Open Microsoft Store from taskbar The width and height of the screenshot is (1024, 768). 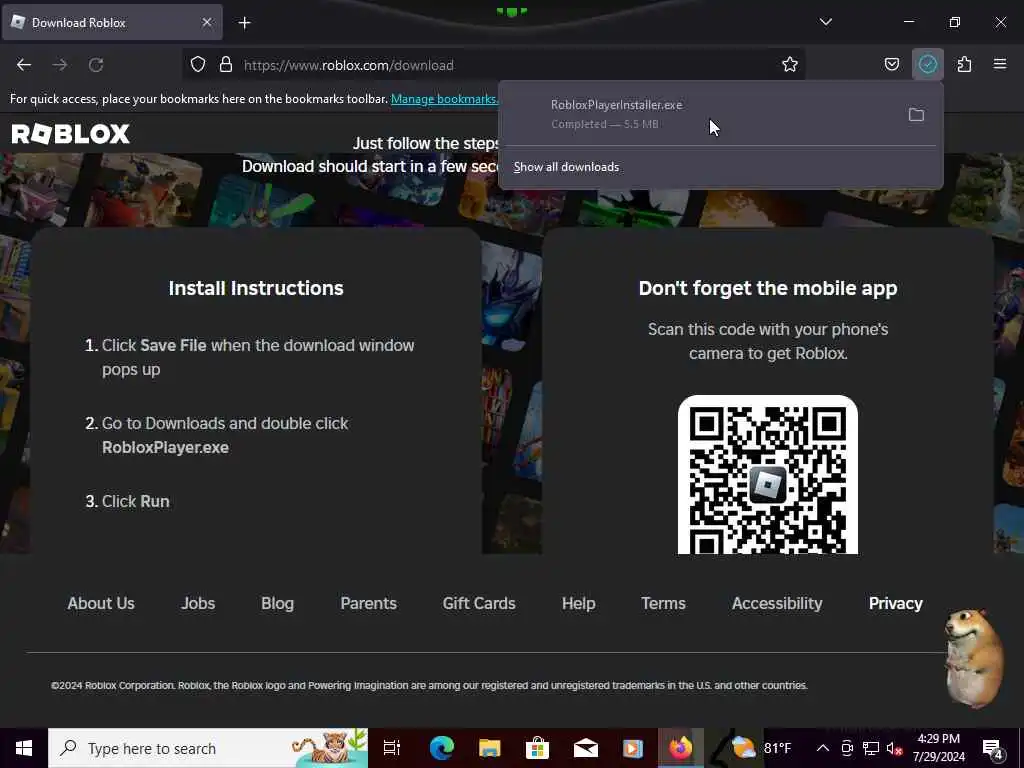click(x=537, y=748)
